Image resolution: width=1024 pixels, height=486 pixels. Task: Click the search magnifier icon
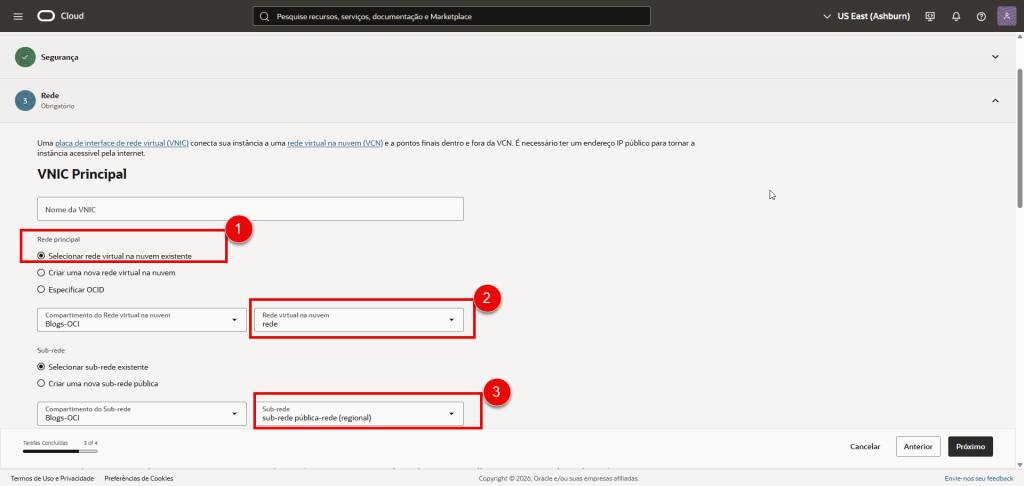pos(264,16)
